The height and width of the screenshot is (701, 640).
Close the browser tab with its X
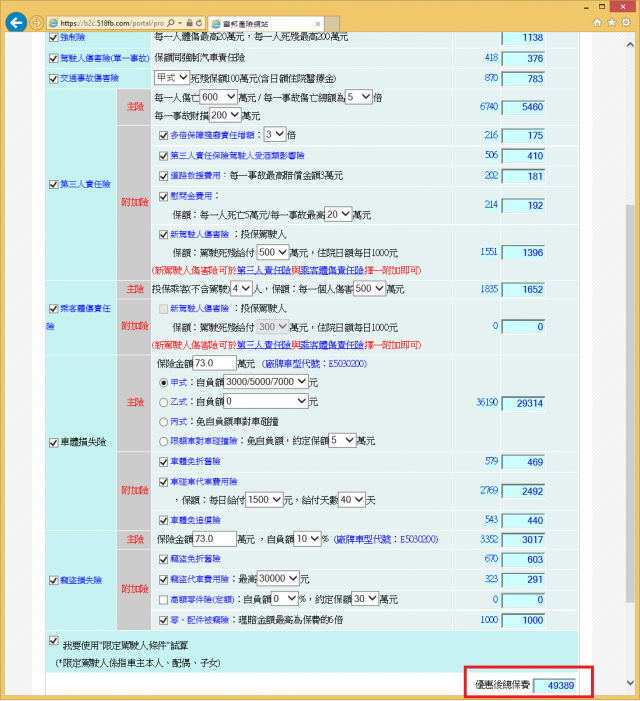(x=318, y=24)
